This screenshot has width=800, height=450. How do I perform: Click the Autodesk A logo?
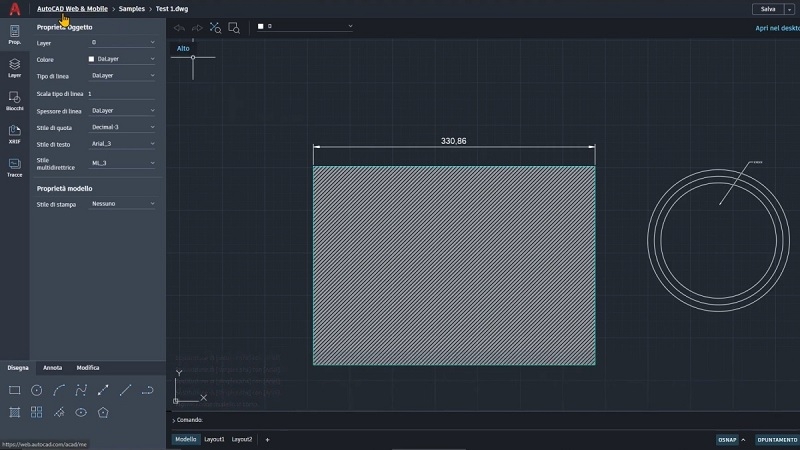point(14,9)
